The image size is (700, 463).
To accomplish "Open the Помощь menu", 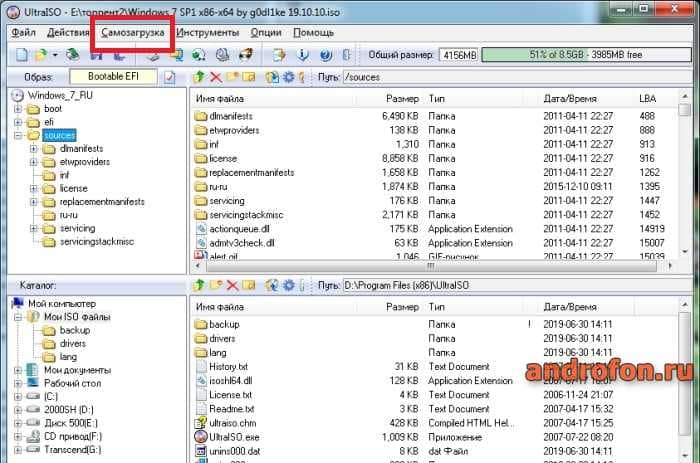I will 313,33.
